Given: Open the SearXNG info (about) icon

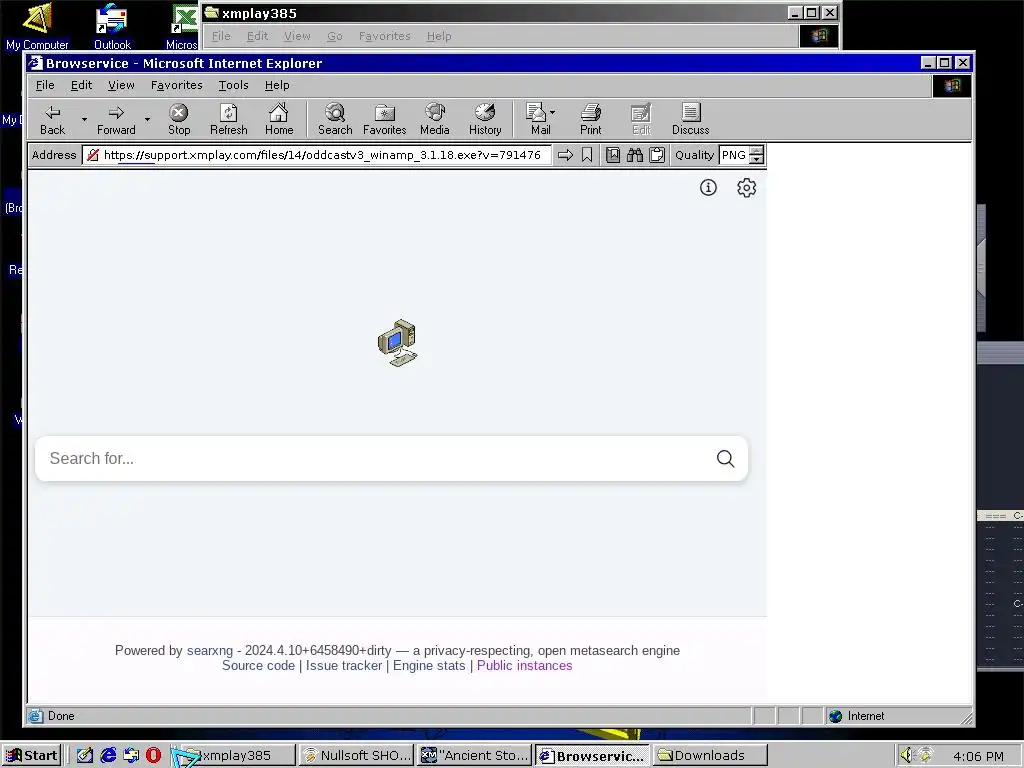Looking at the screenshot, I should click(708, 187).
